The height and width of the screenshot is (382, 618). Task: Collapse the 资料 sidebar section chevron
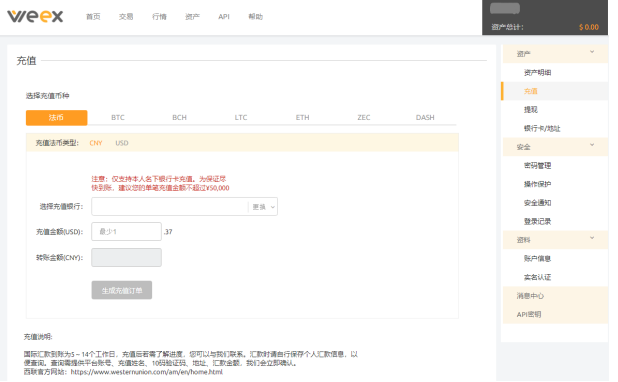point(592,238)
